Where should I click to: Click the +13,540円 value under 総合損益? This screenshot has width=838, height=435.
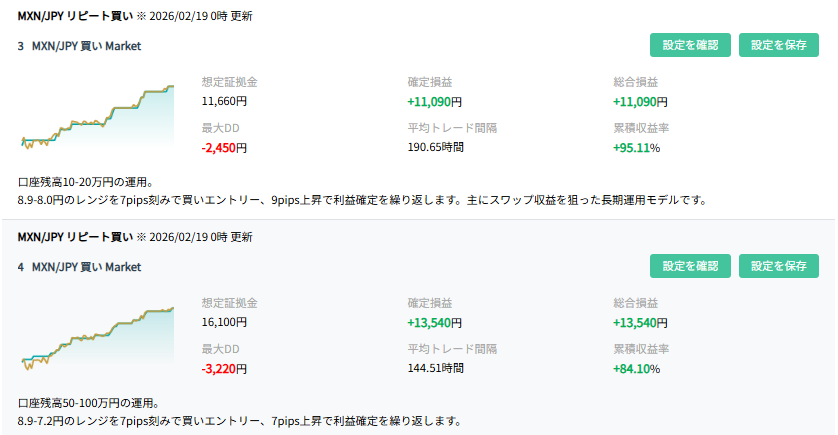640,322
